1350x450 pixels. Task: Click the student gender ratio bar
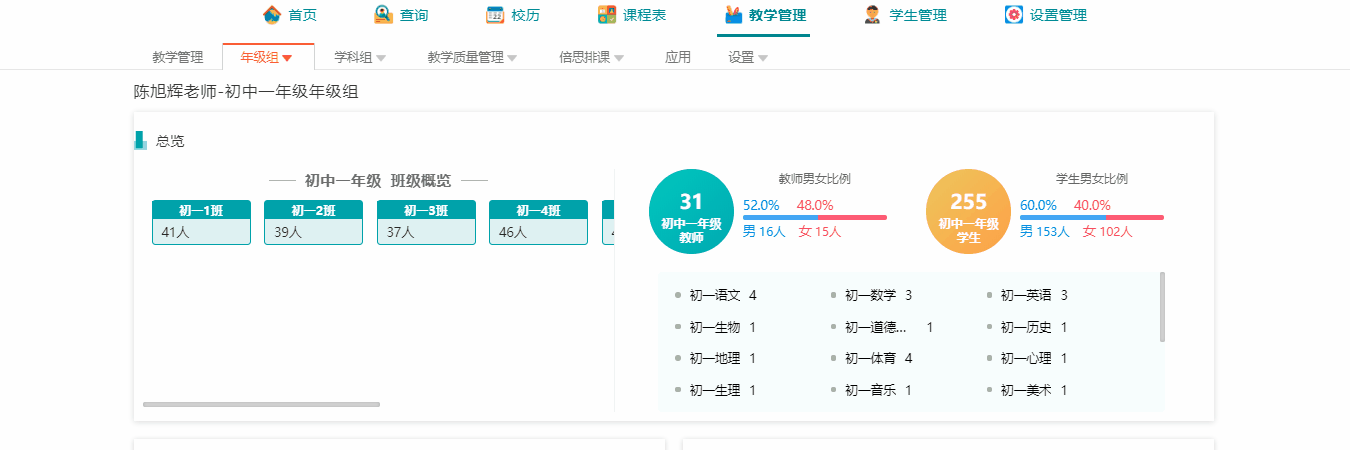[1092, 217]
